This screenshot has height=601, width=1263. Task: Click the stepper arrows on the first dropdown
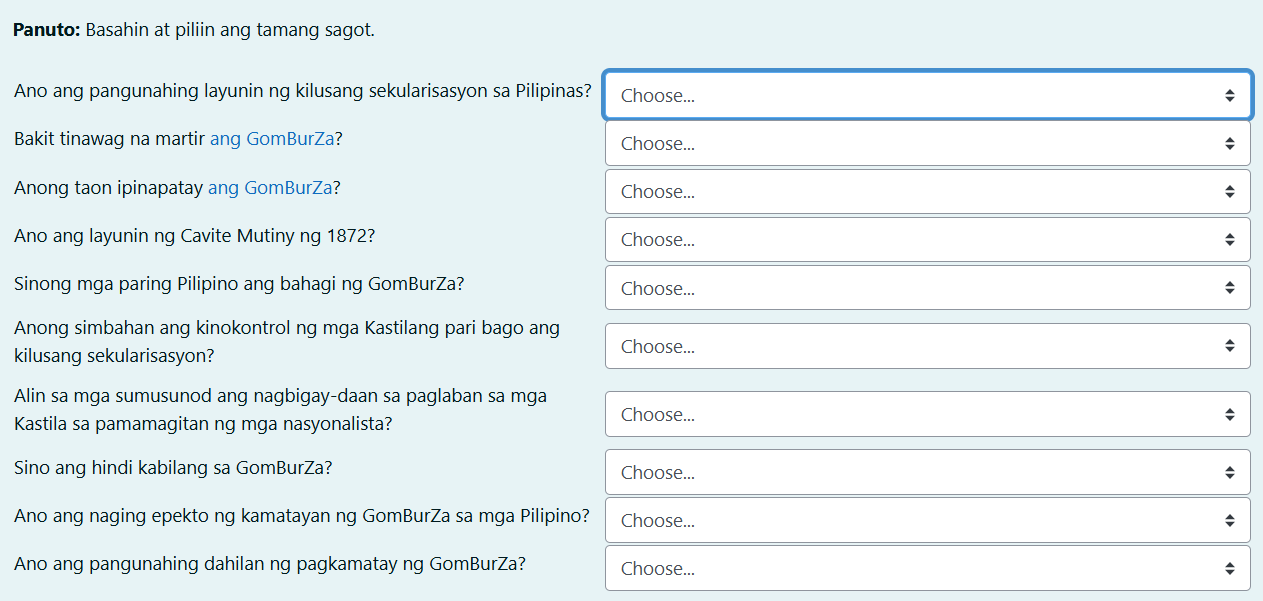point(1231,94)
